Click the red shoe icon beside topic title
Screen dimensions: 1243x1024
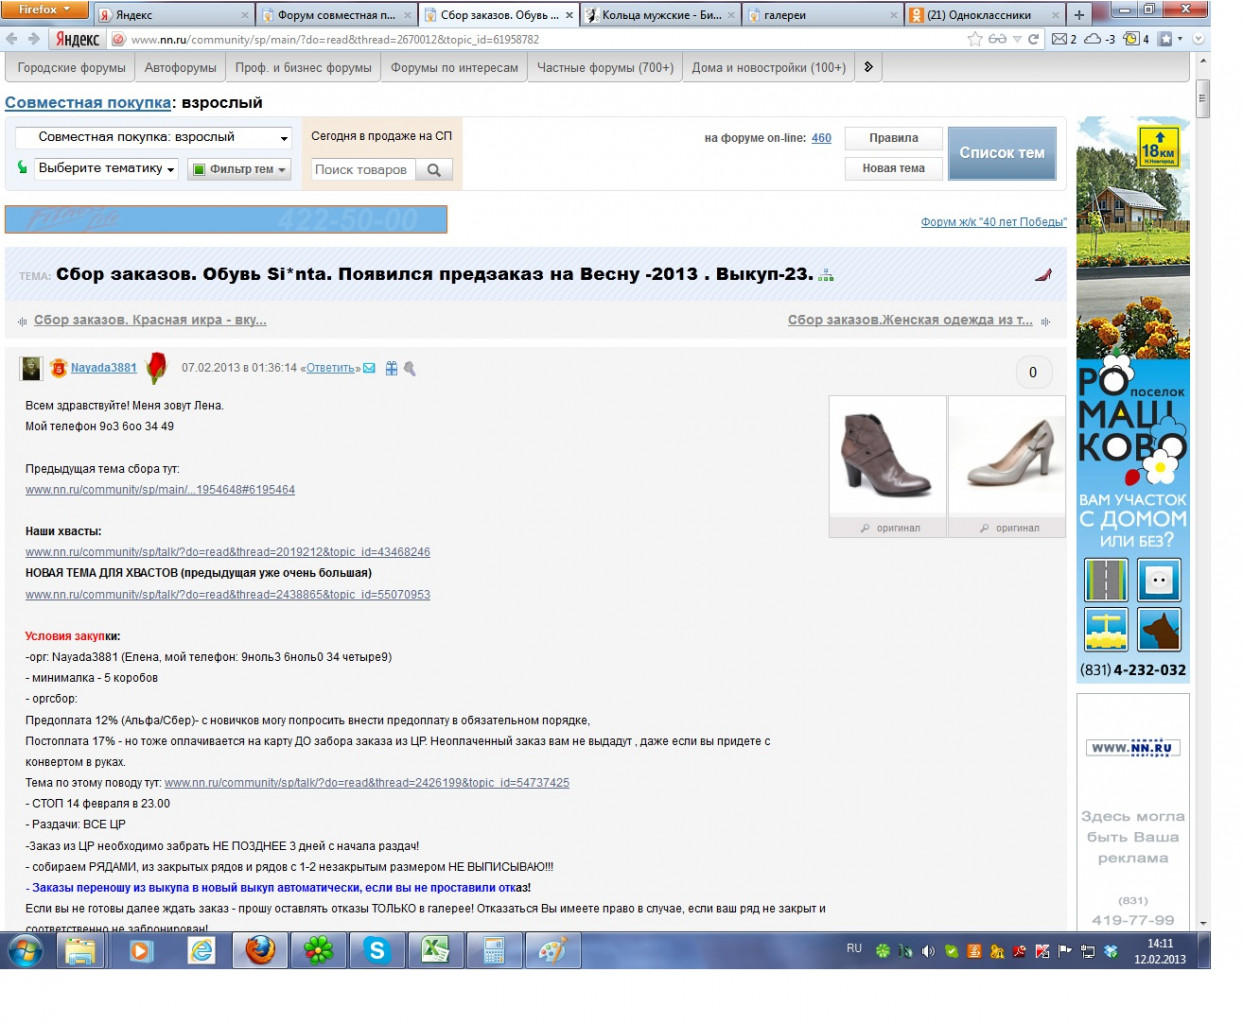point(1043,274)
